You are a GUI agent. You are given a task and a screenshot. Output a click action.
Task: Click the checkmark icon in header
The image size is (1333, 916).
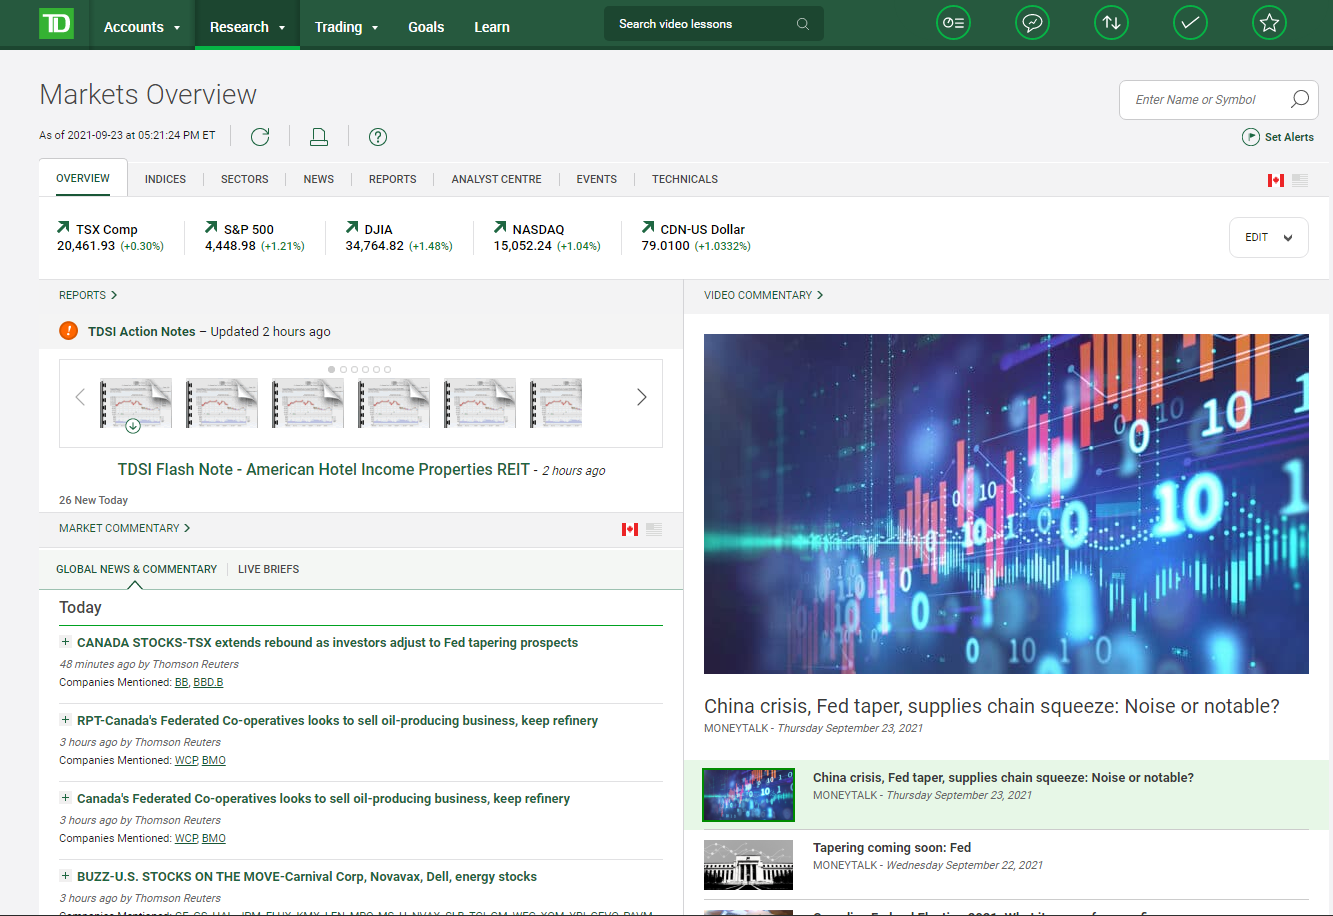[x=1190, y=23]
